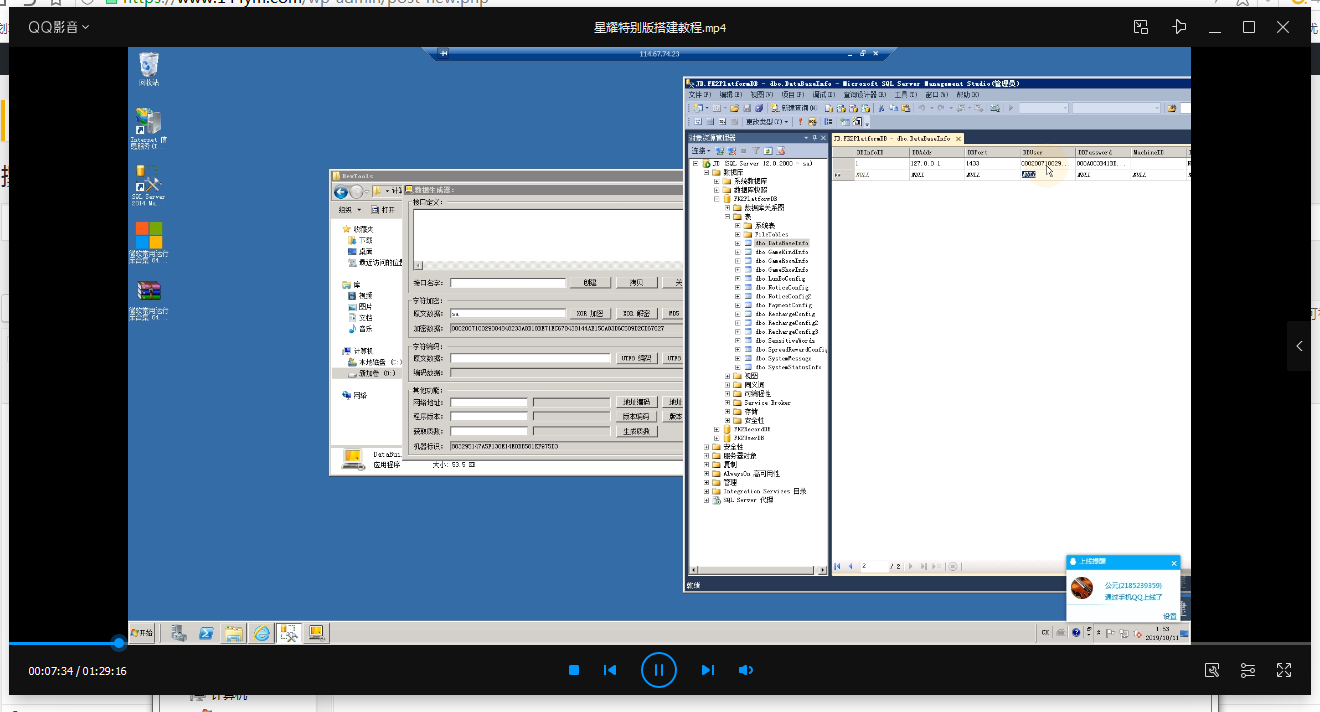Click the DBAddr cell 127.0.0.1
Screen dimensions: 1320x712
pyautogui.click(x=935, y=163)
